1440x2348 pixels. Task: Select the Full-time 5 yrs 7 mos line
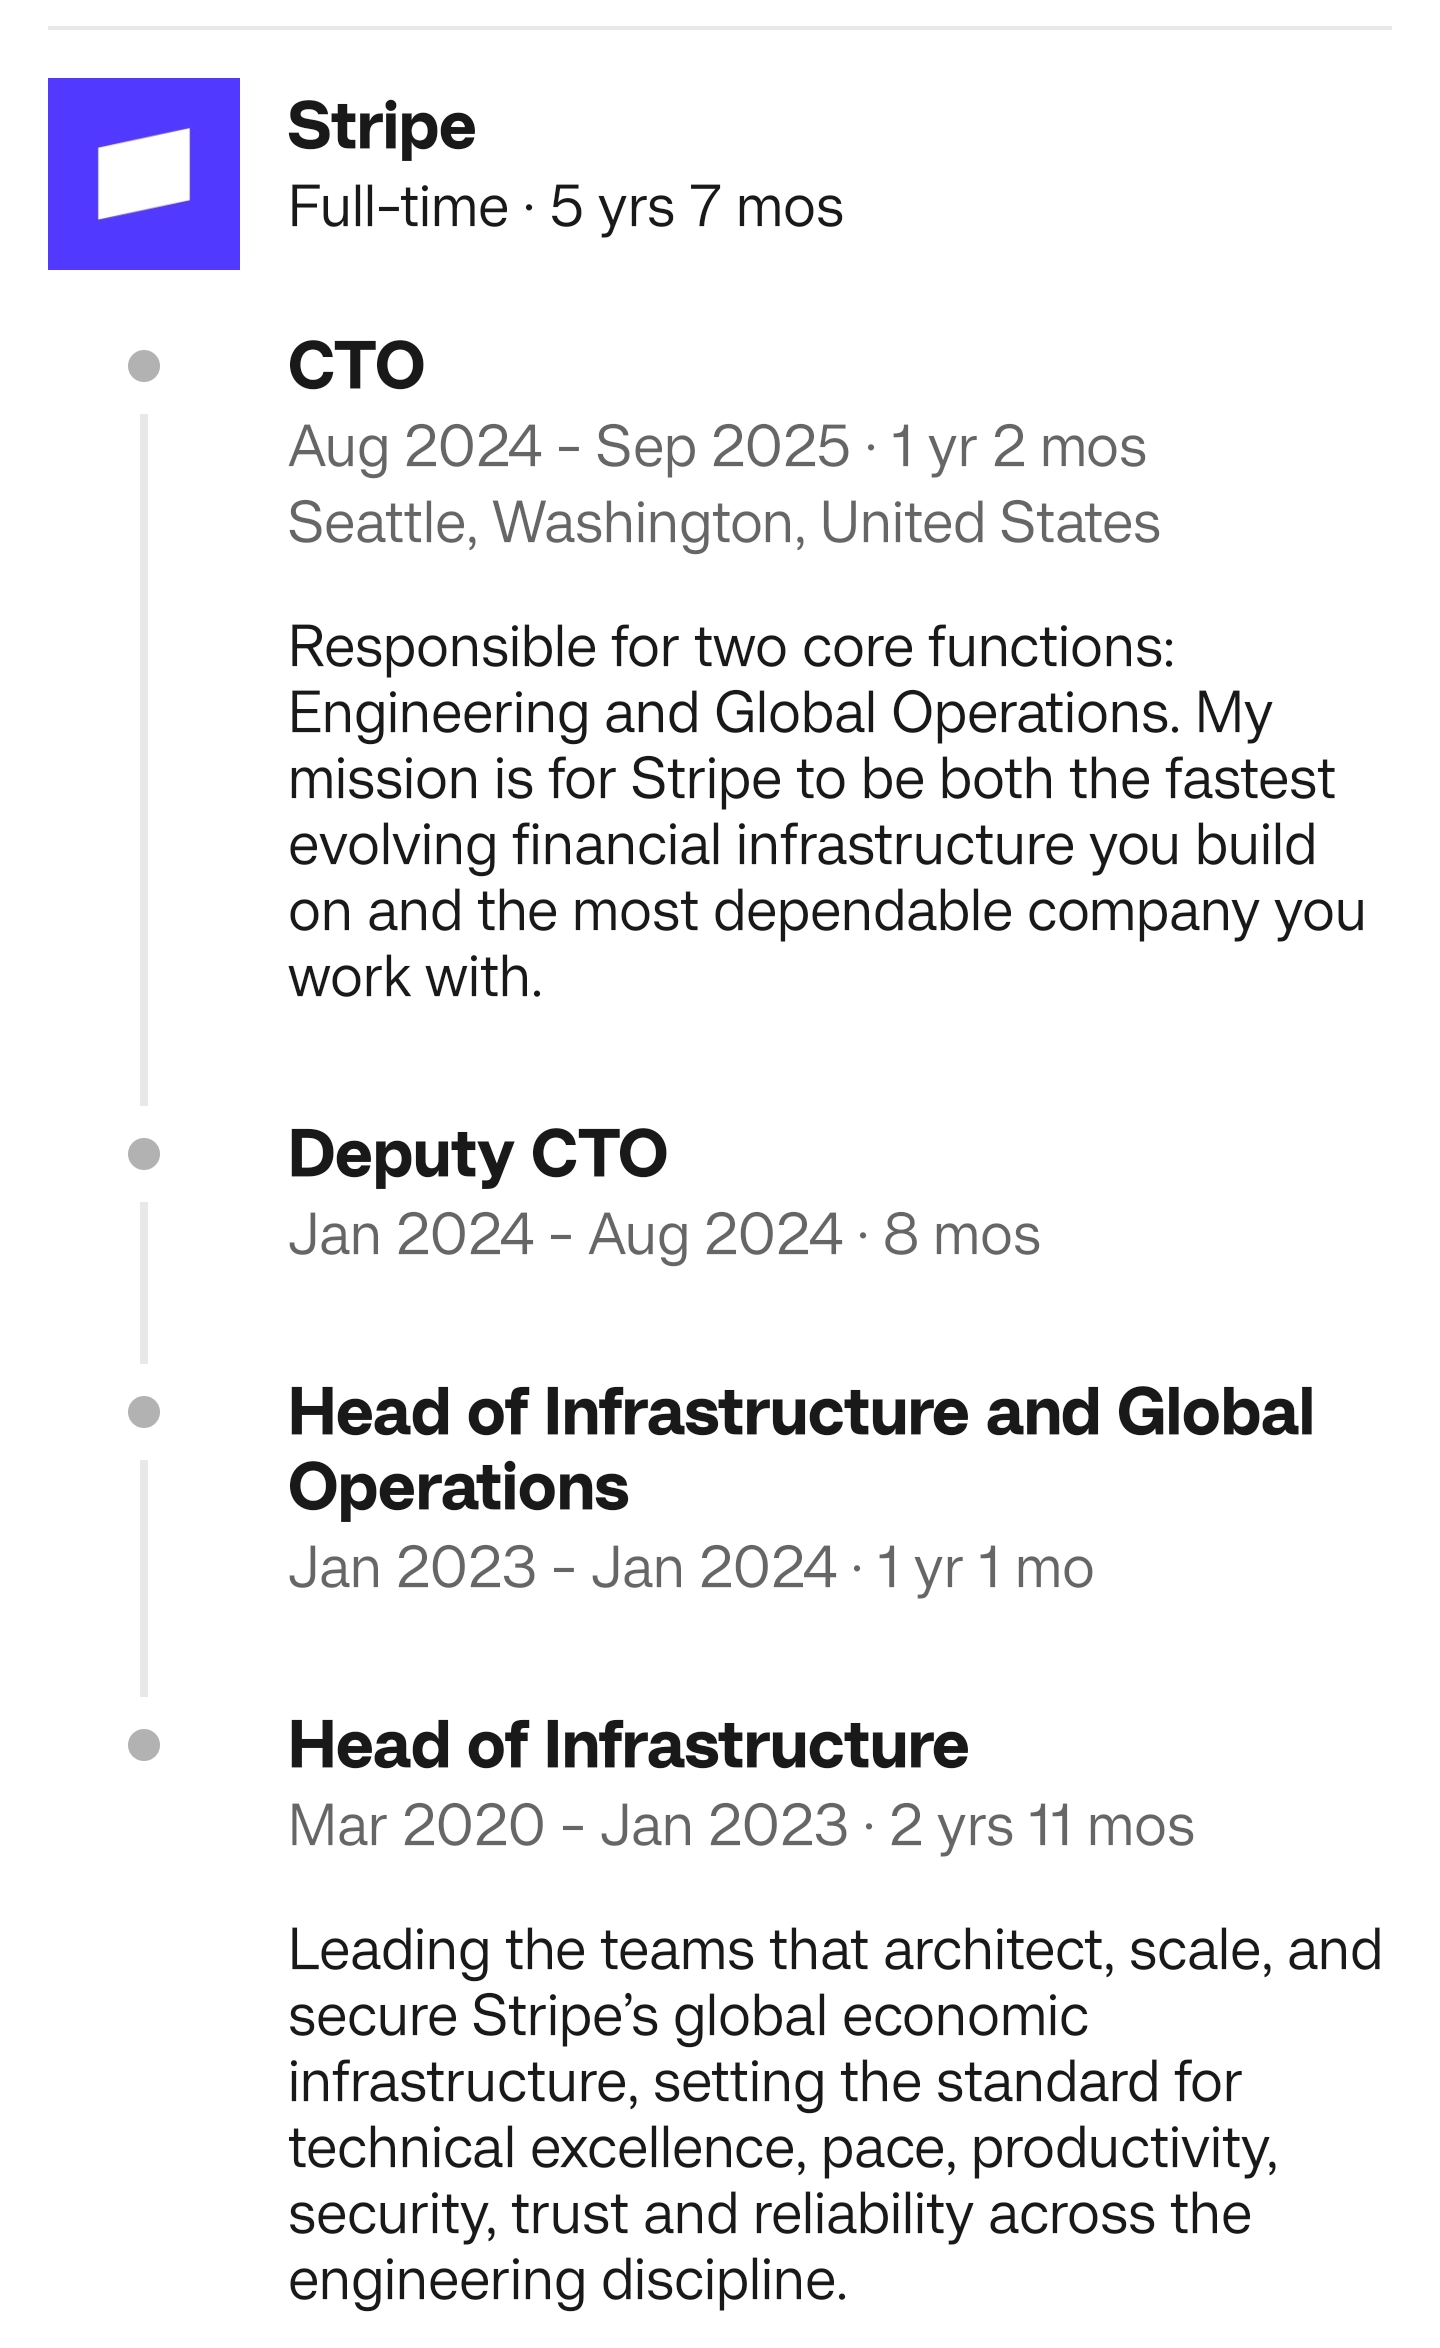tap(565, 207)
